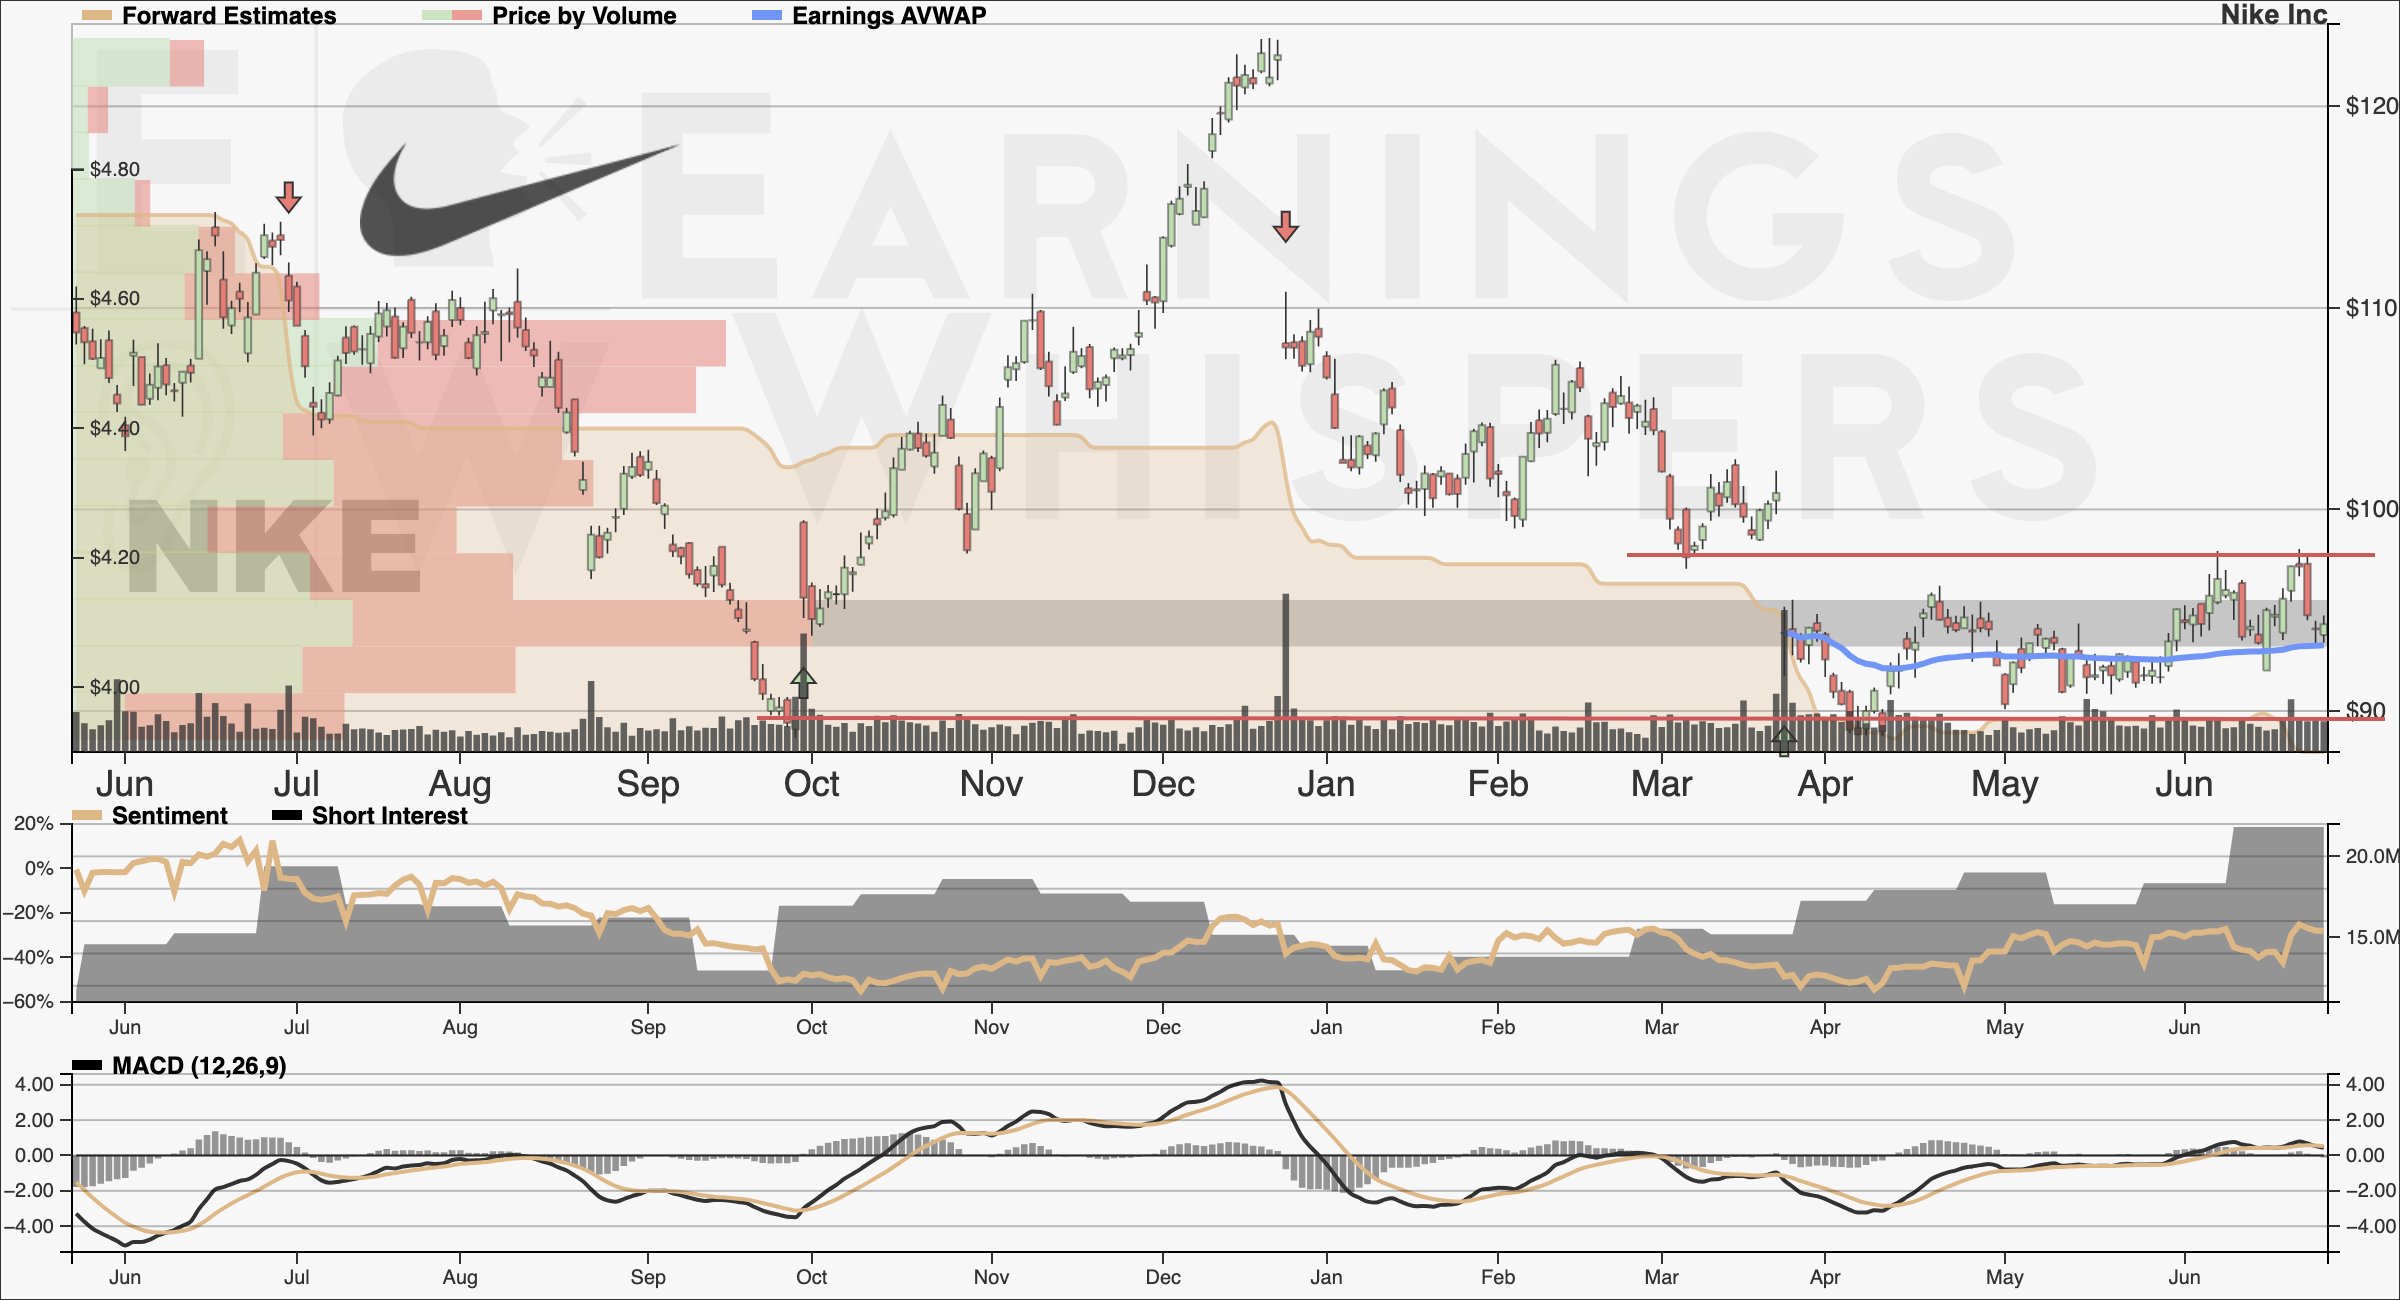Click the Apr label on main price chart

tap(1825, 784)
